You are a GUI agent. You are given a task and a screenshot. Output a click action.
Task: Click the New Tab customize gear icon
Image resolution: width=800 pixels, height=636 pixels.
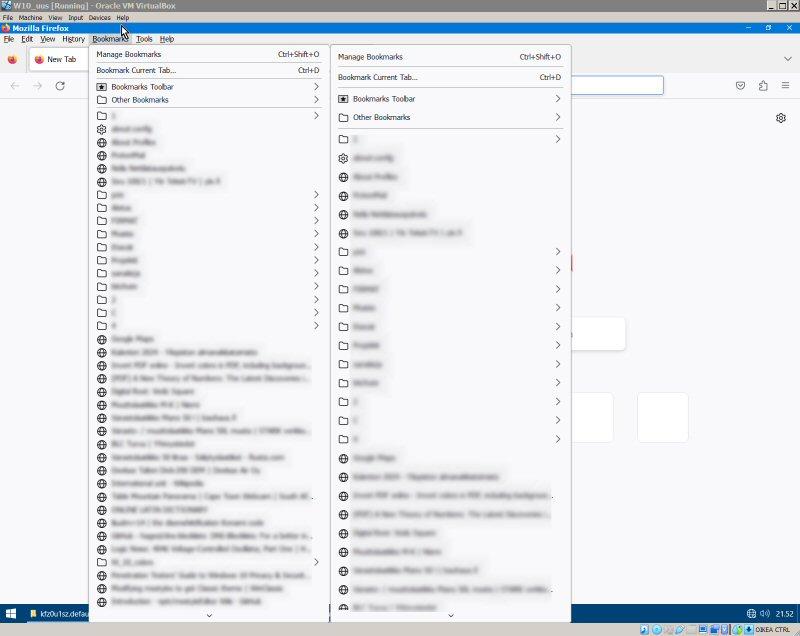pos(781,118)
